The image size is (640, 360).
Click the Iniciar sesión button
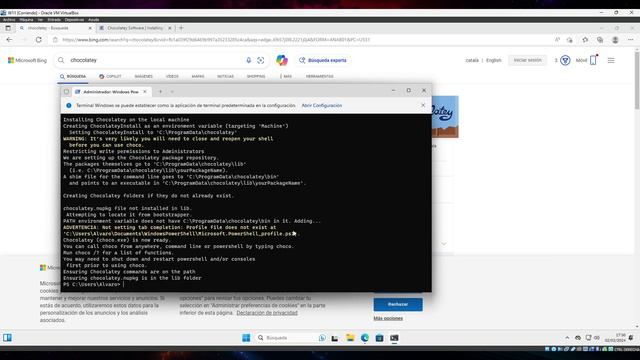[527, 60]
